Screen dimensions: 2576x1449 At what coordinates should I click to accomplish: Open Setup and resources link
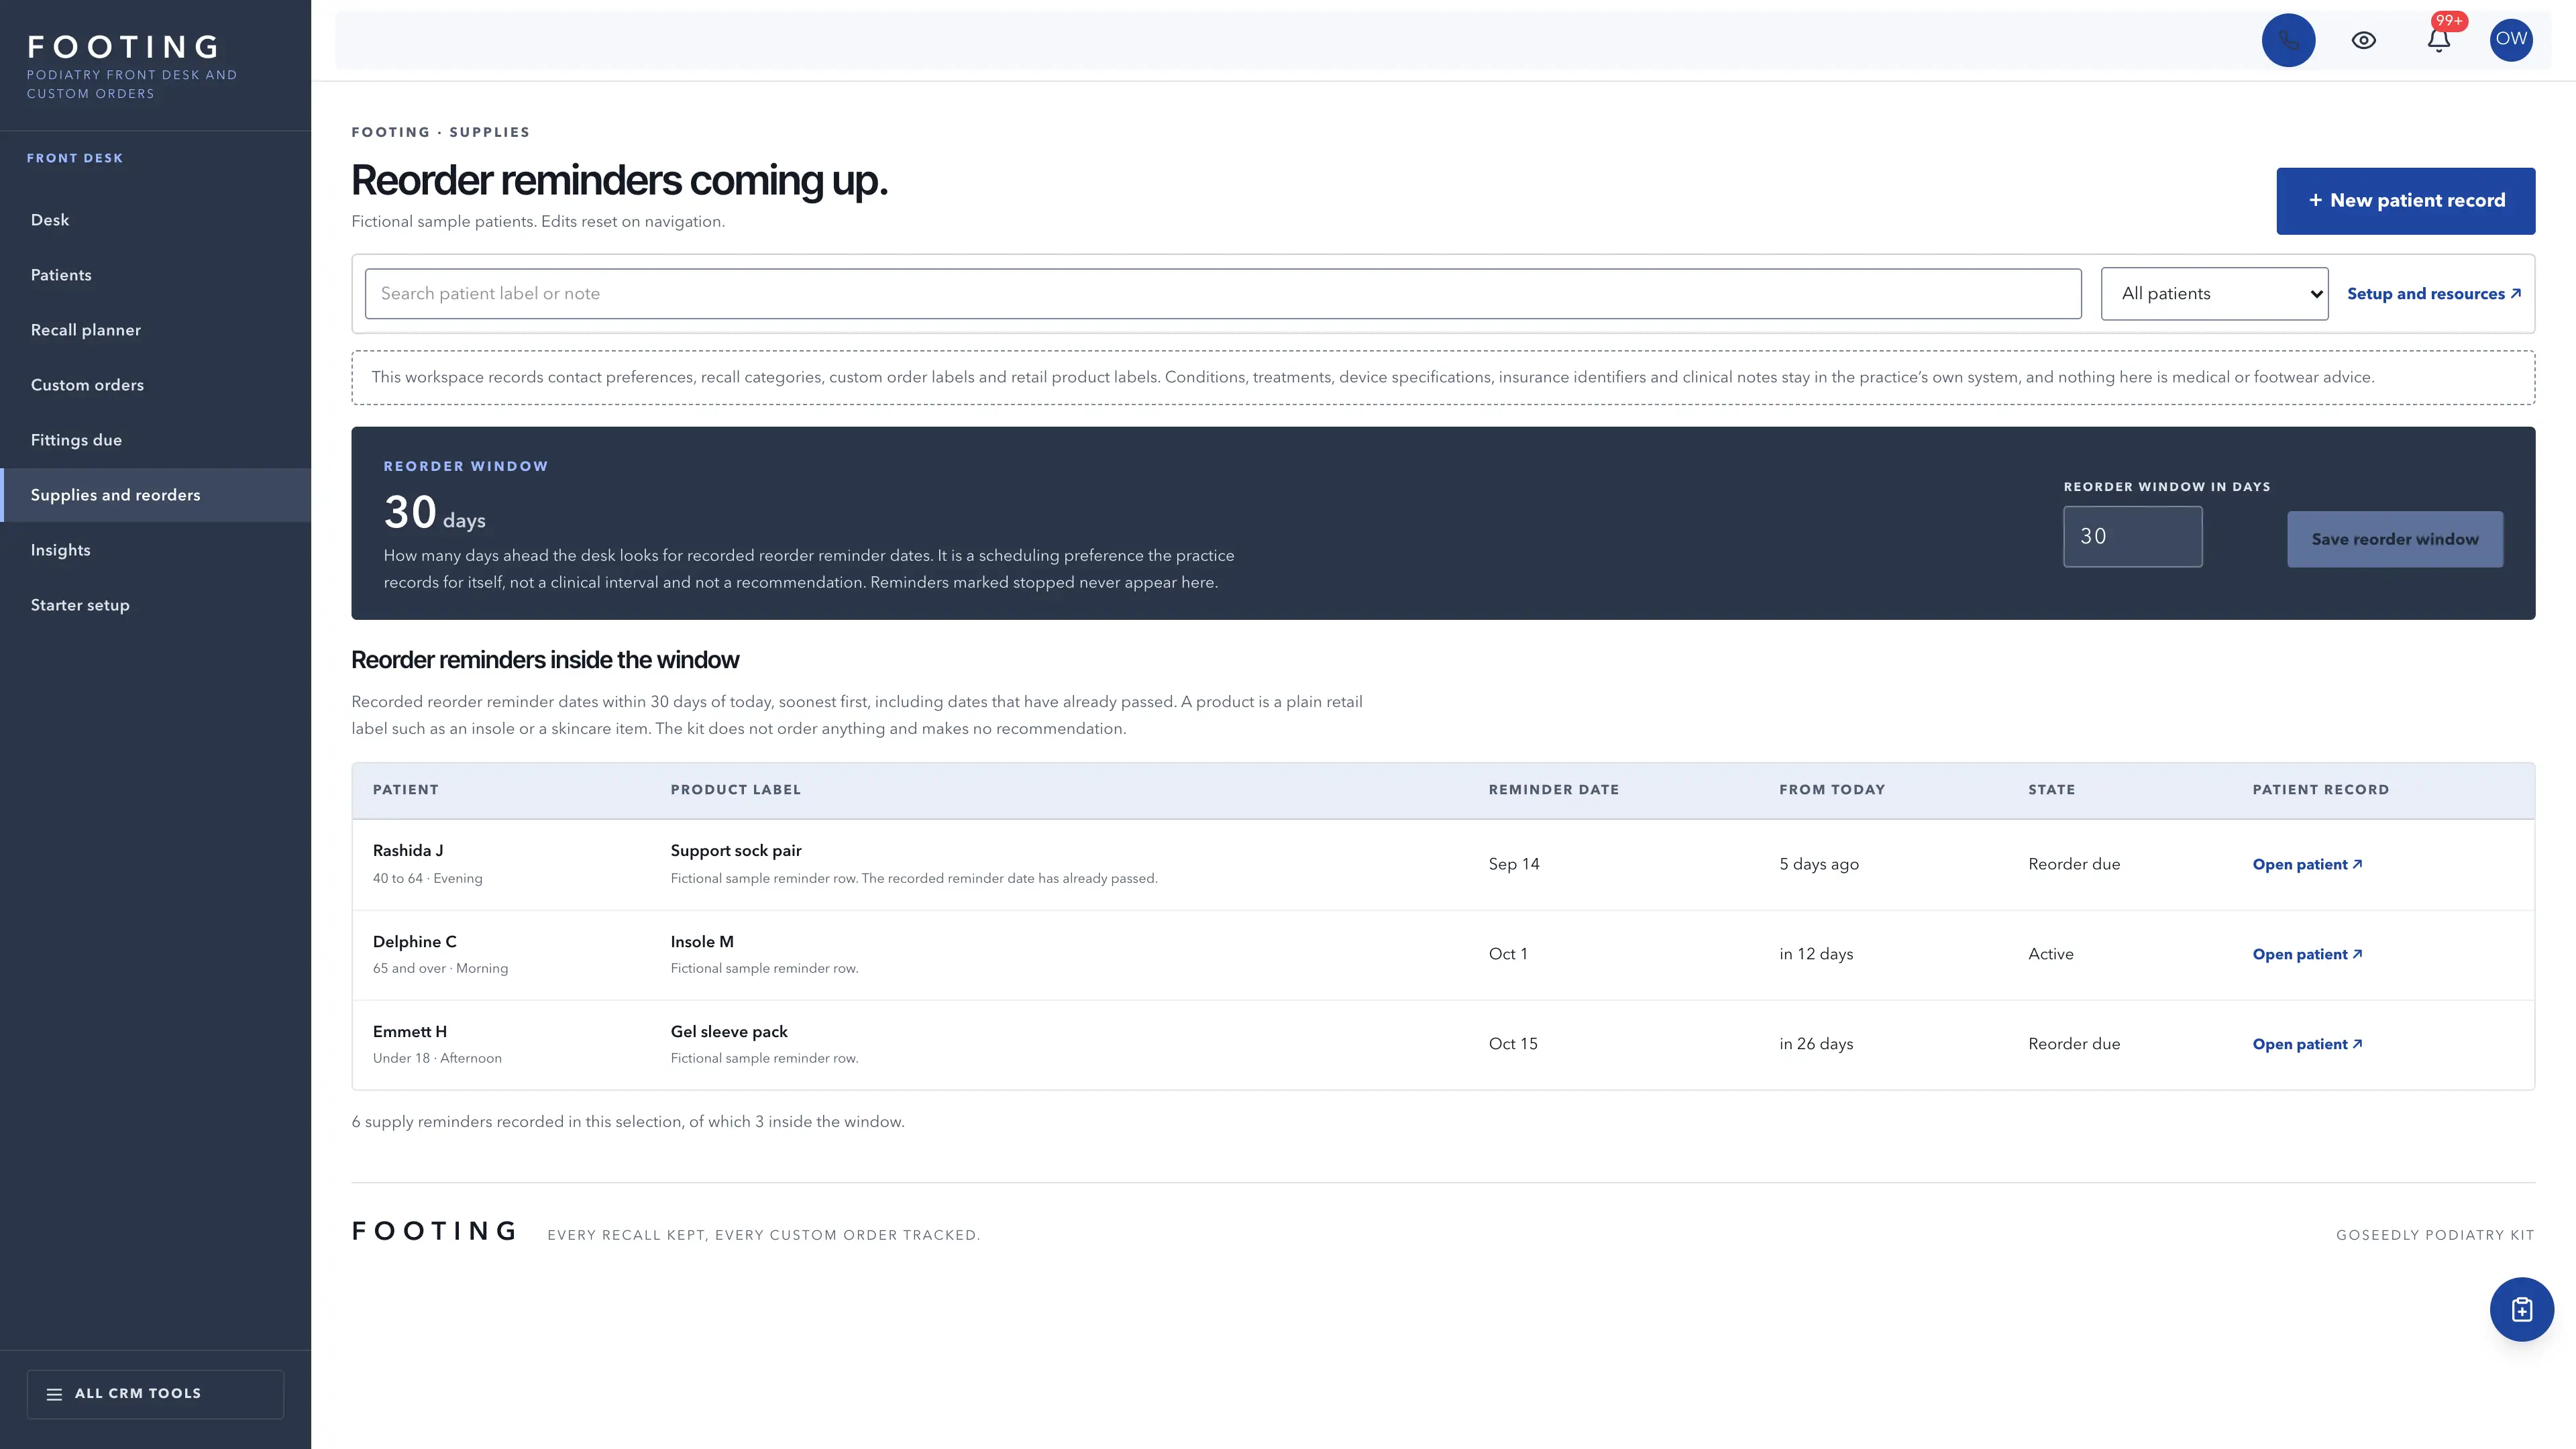[2434, 294]
